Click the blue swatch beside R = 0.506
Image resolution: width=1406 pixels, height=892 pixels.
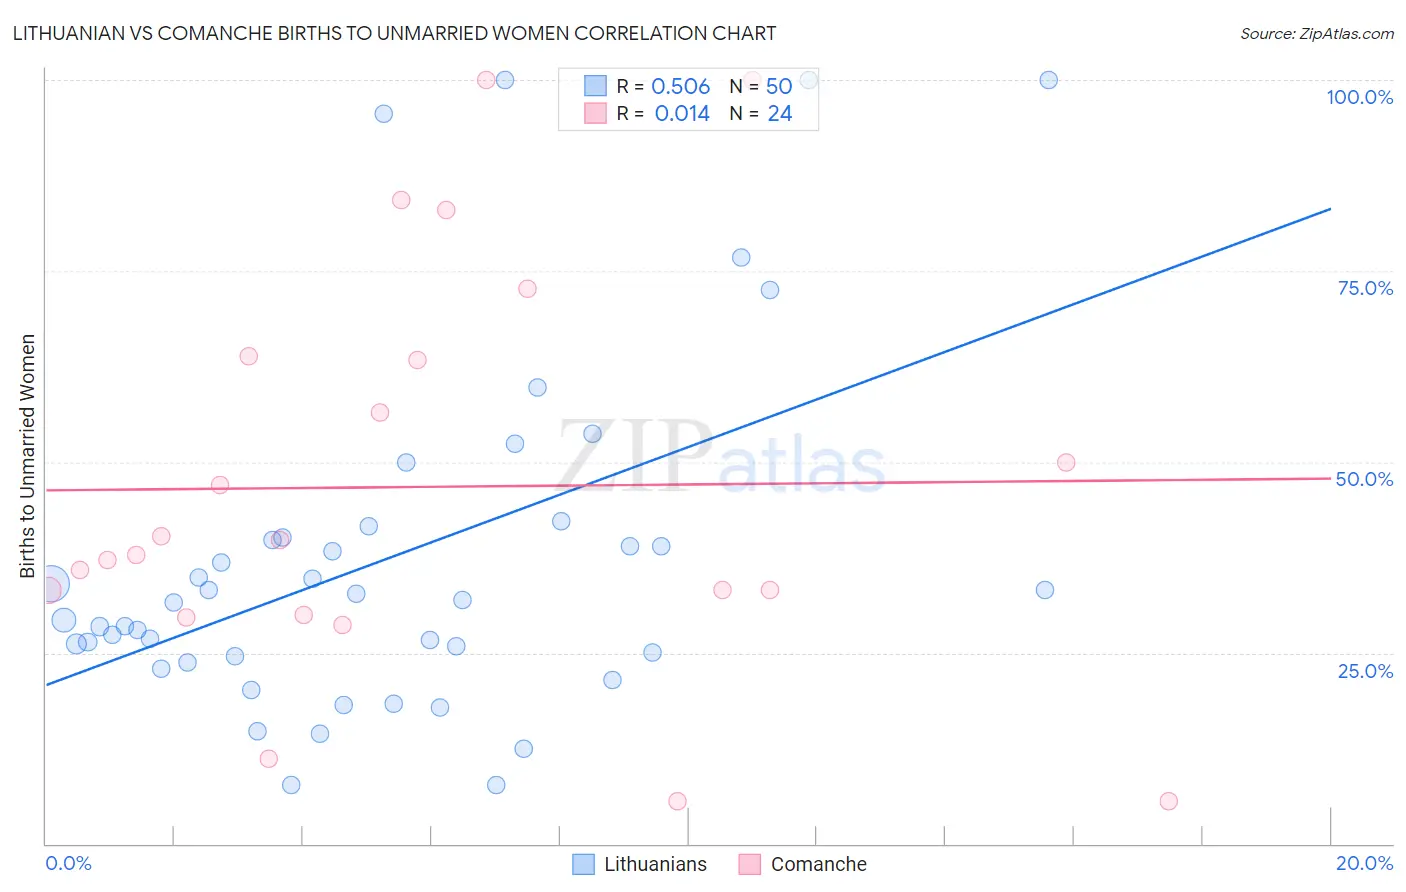[595, 86]
